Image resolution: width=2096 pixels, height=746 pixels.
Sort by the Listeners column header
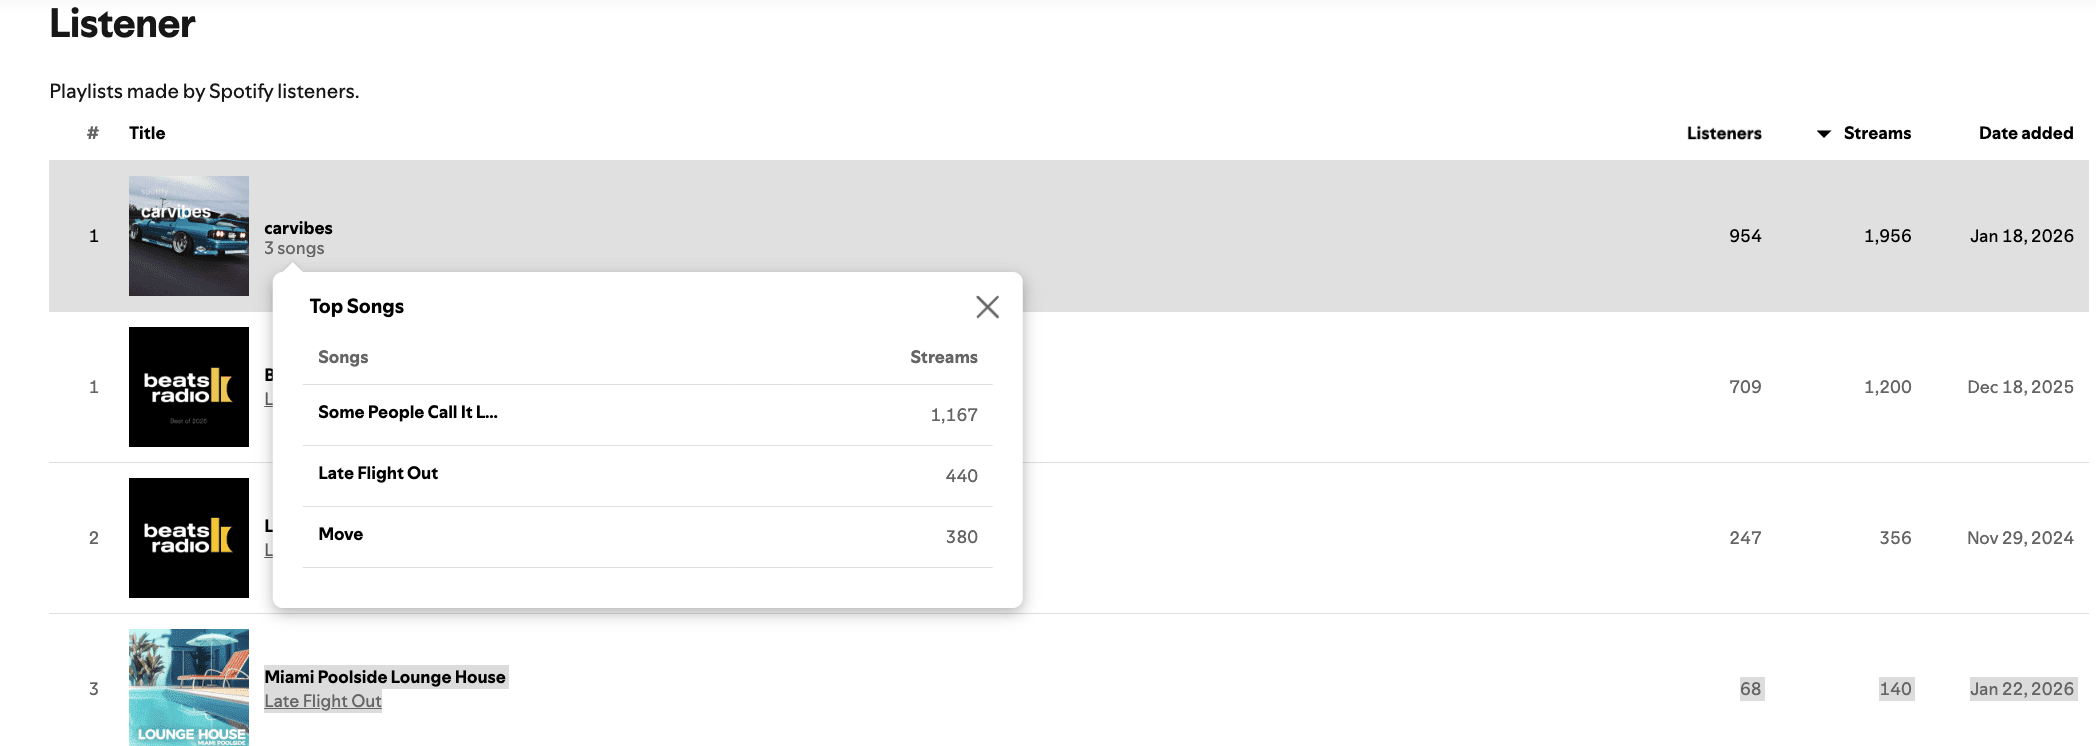[1723, 133]
